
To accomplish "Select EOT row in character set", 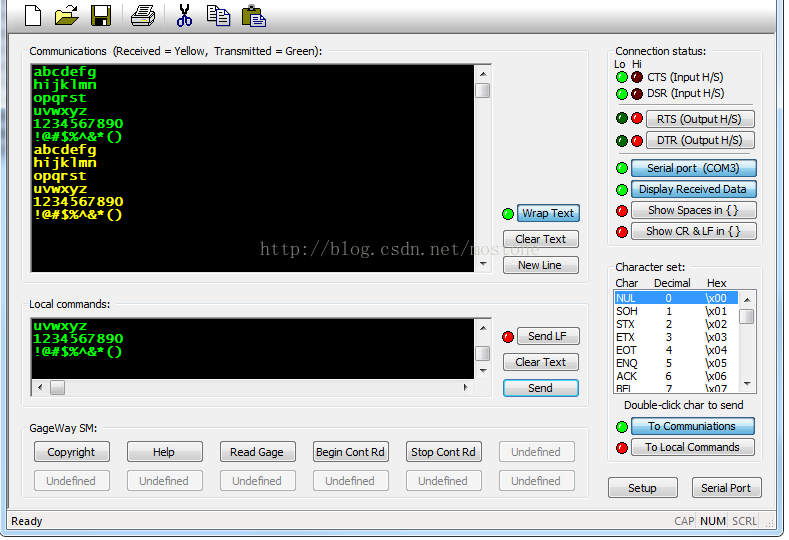I will tap(676, 350).
